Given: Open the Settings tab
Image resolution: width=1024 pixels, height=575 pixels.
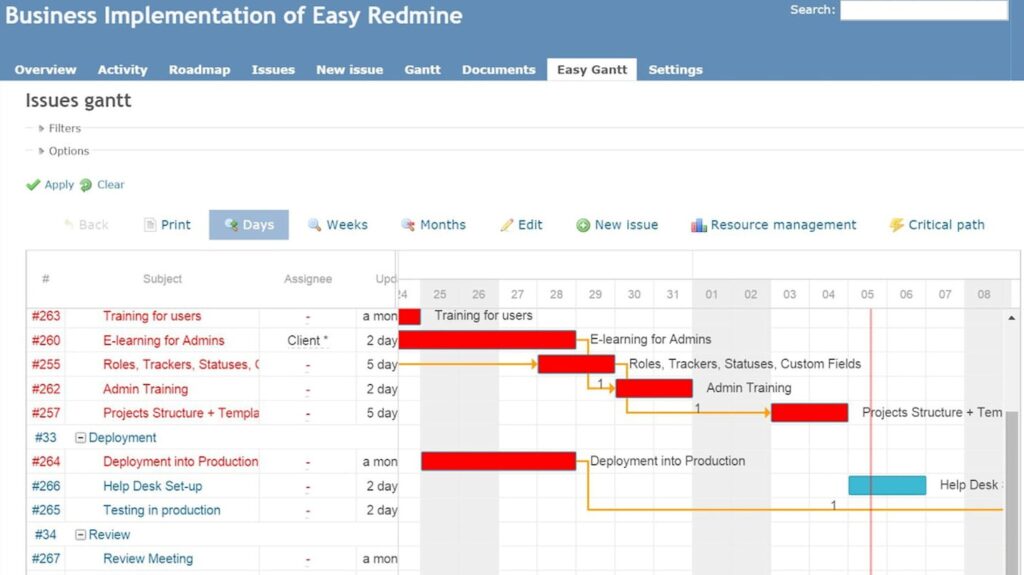Looking at the screenshot, I should pos(675,70).
